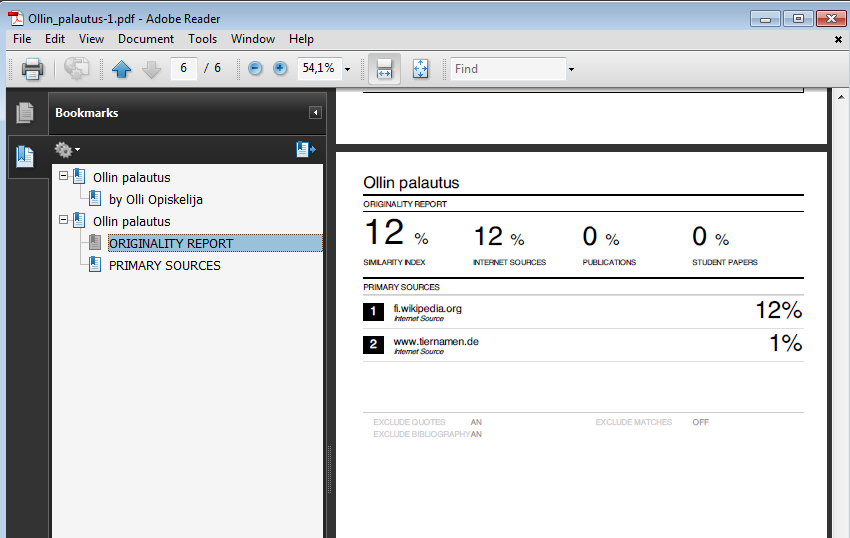850x538 pixels.
Task: Click the PUBLICATIONS label
Action: tap(609, 262)
